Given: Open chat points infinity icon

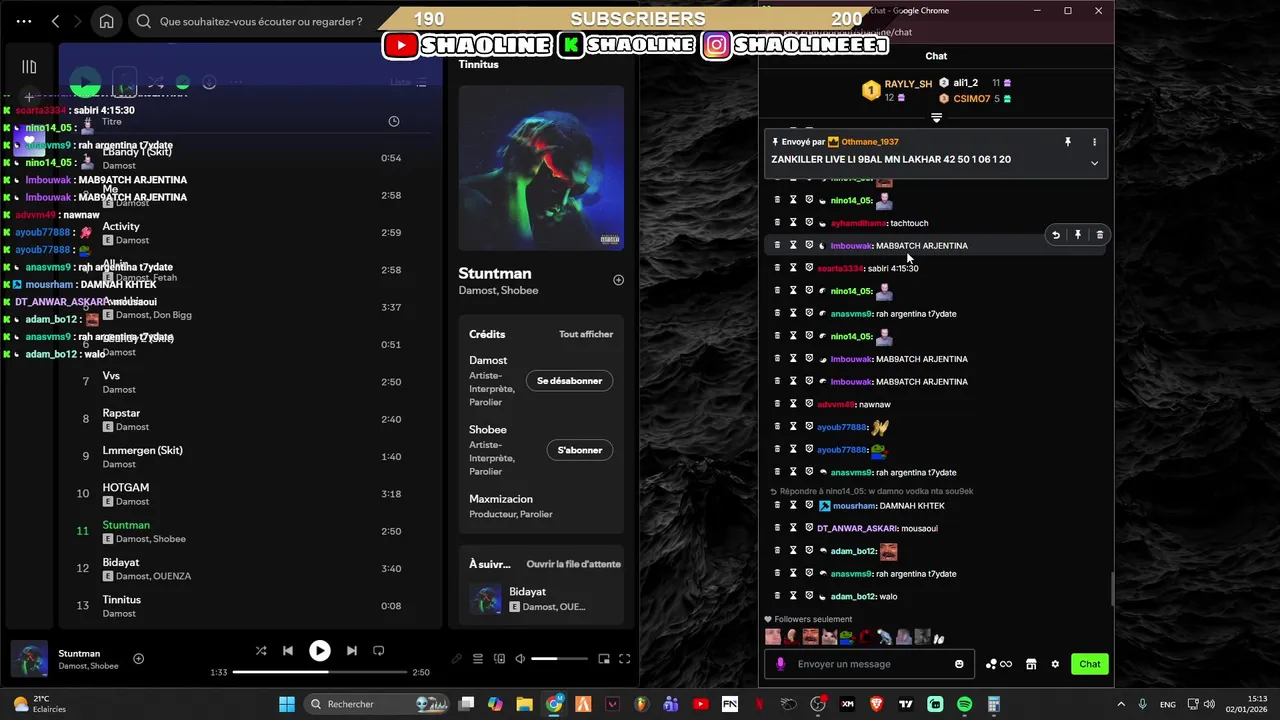Looking at the screenshot, I should (999, 664).
